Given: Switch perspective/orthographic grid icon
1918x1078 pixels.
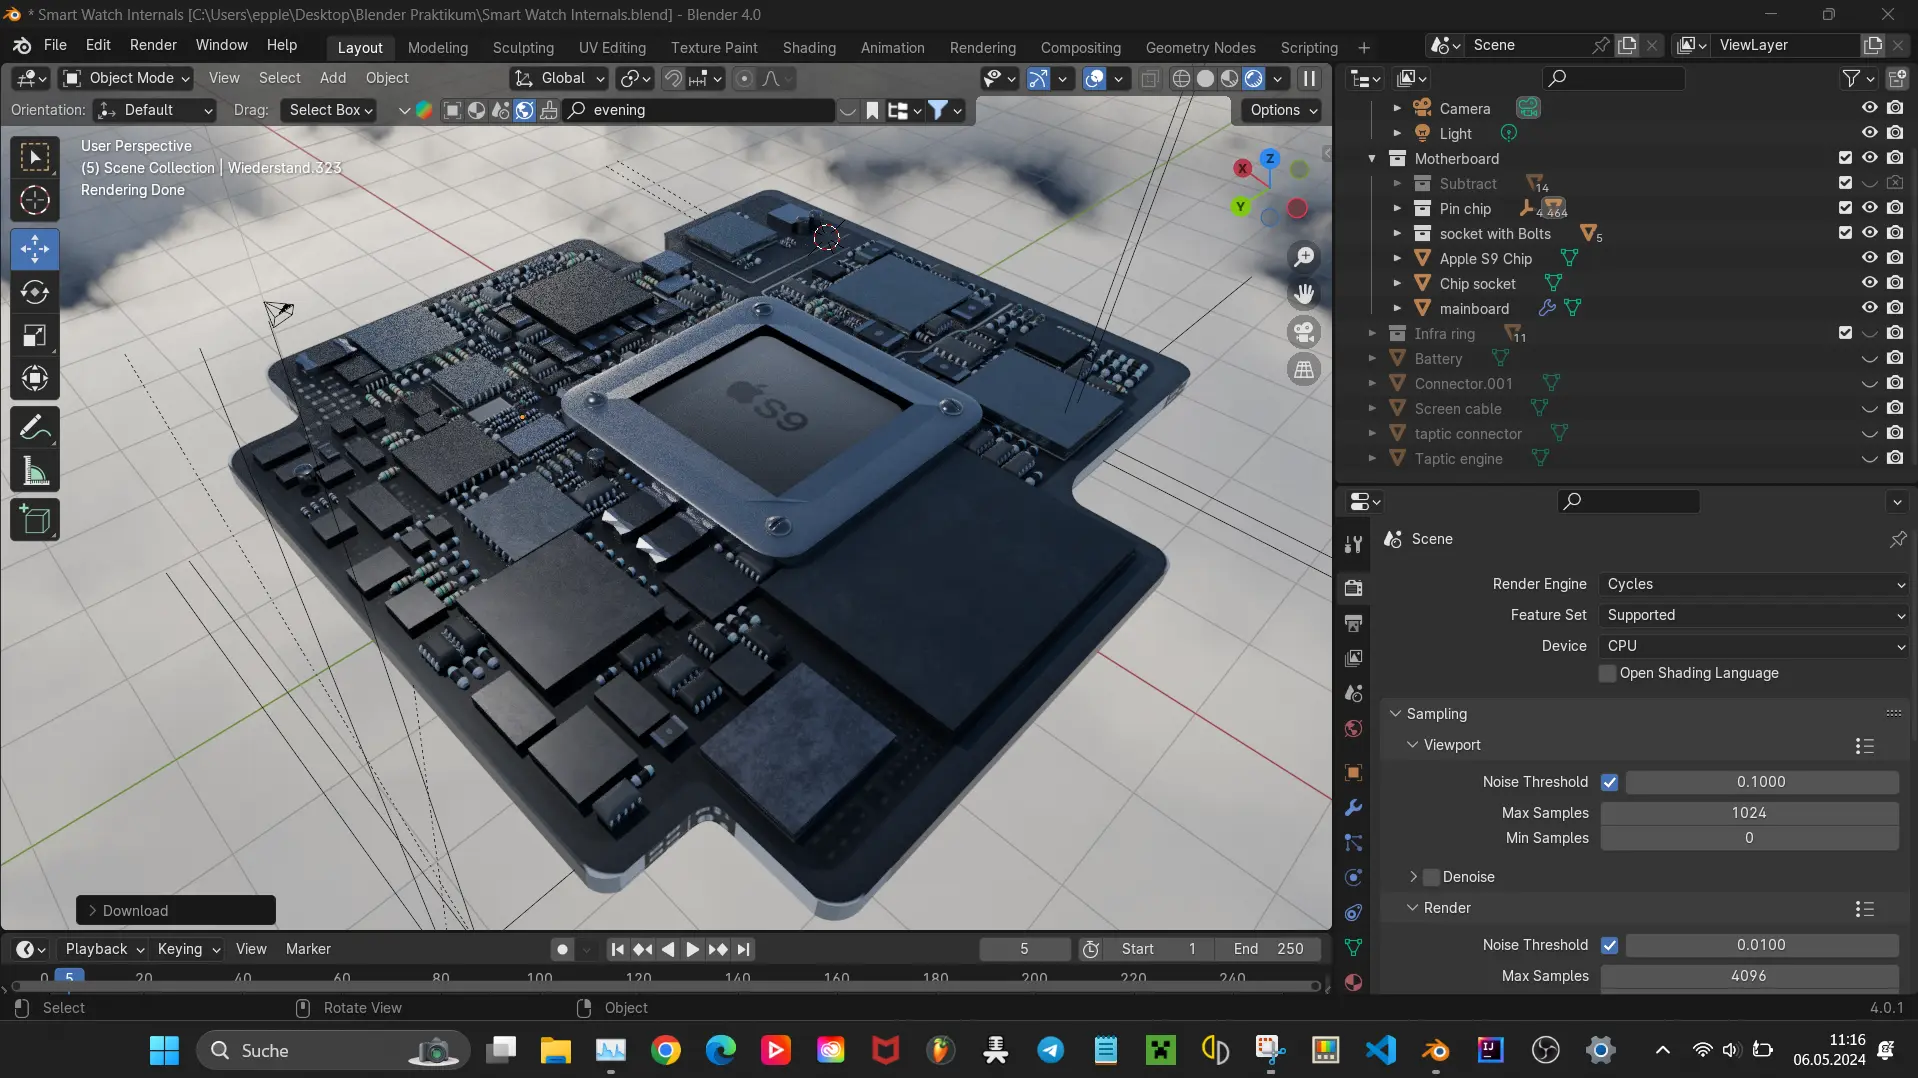Looking at the screenshot, I should tap(1304, 370).
